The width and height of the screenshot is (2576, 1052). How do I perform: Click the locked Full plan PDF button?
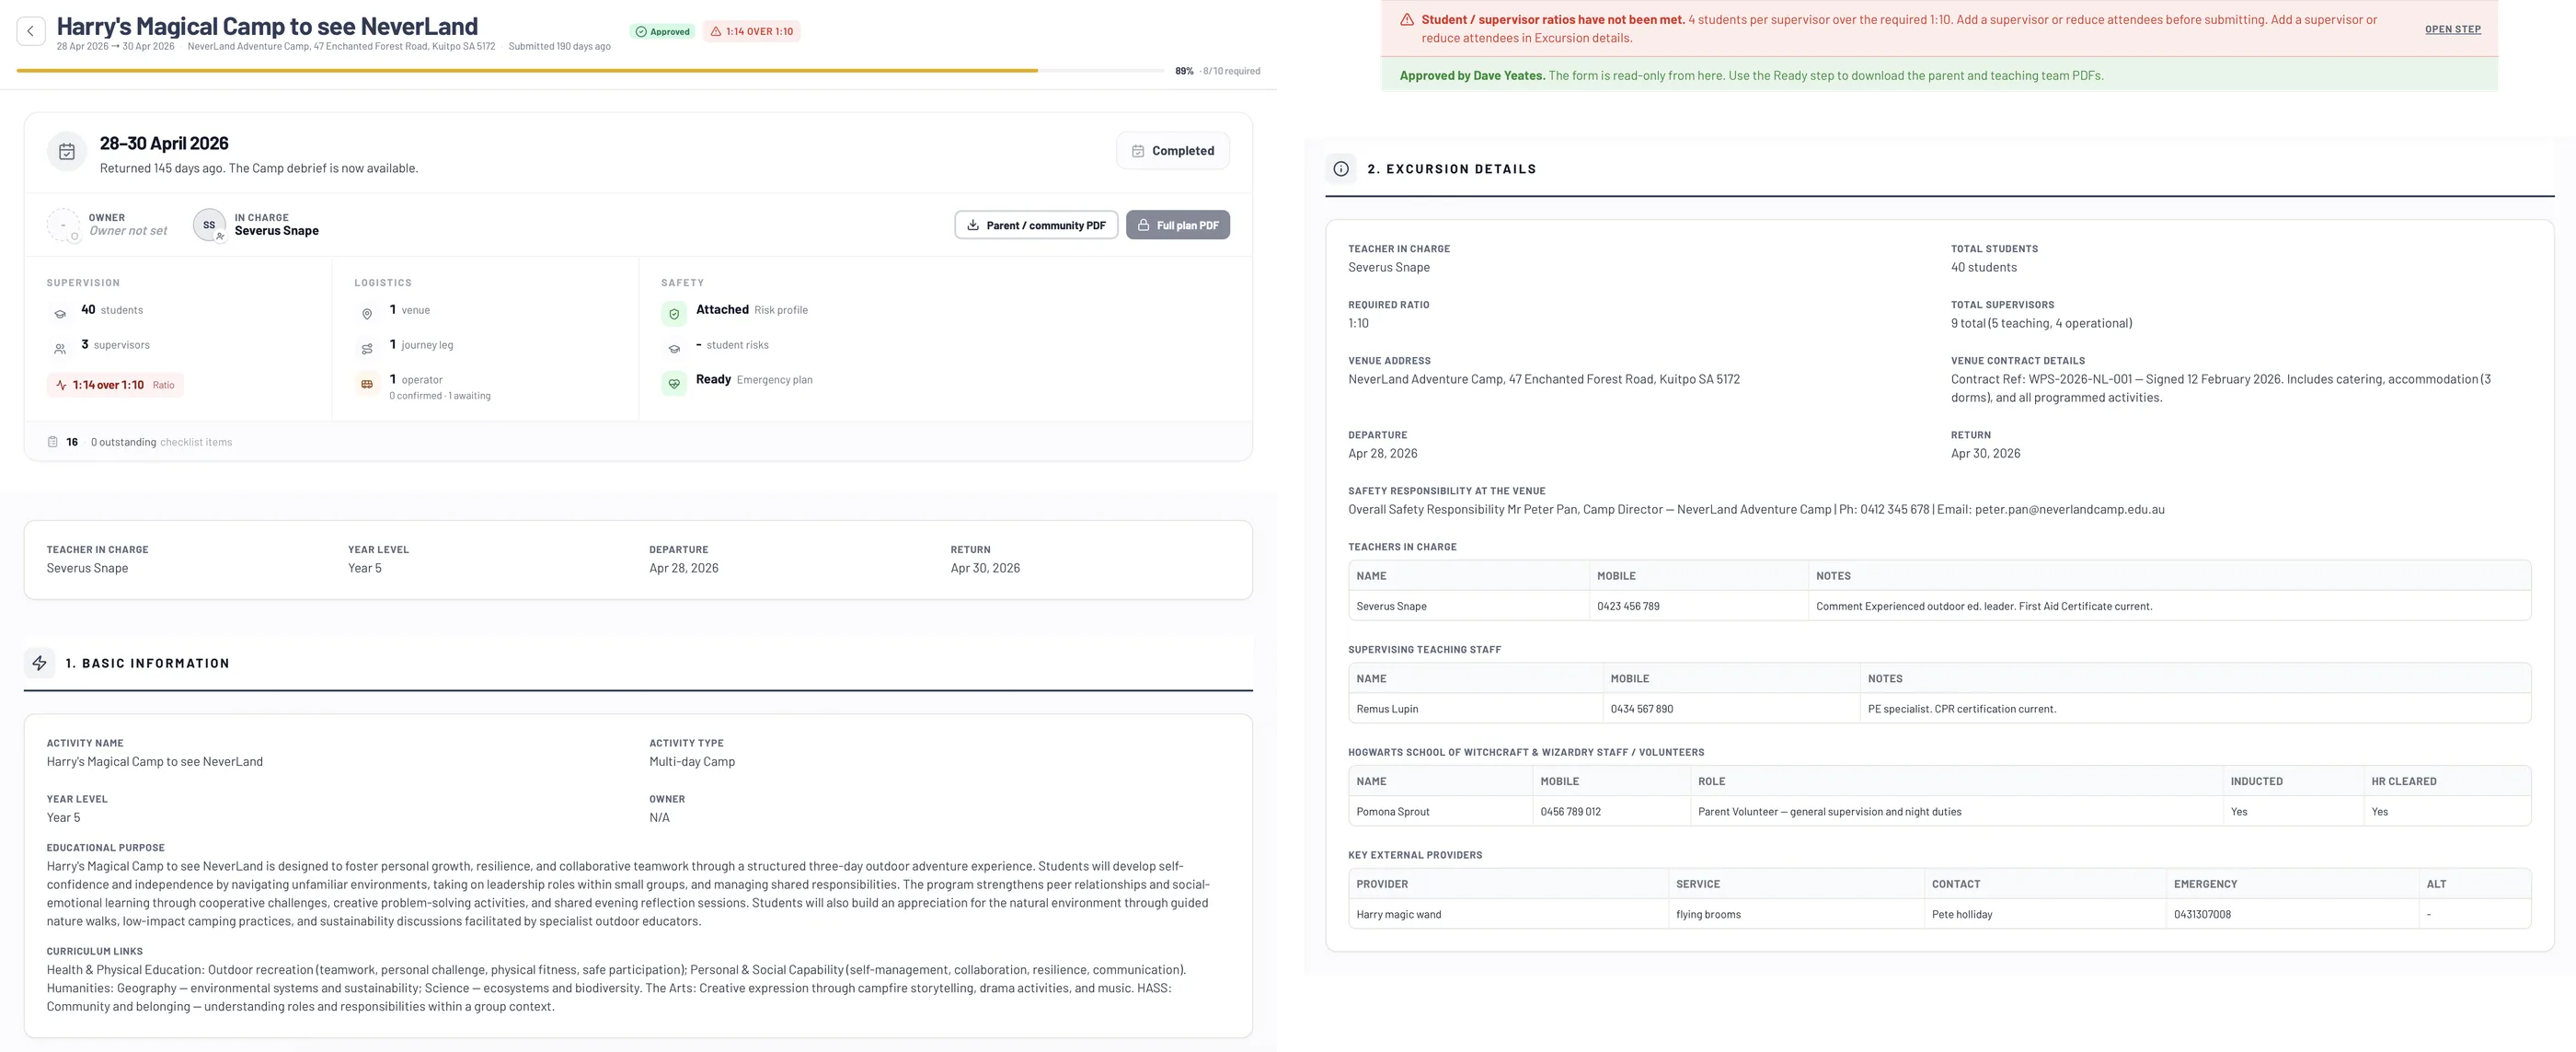1178,225
